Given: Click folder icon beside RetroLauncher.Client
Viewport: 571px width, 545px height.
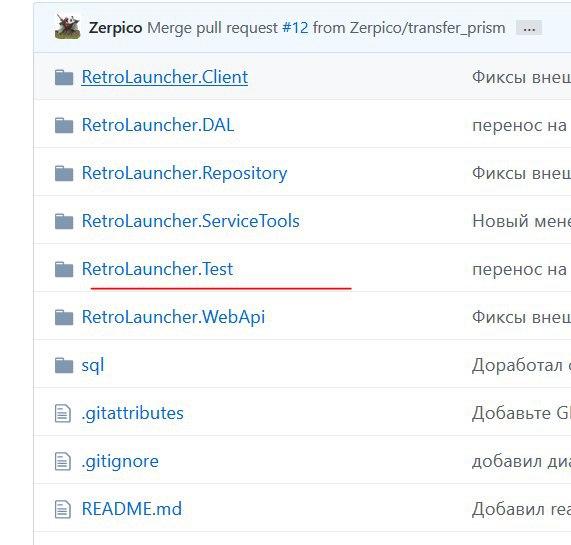Looking at the screenshot, I should pos(64,77).
